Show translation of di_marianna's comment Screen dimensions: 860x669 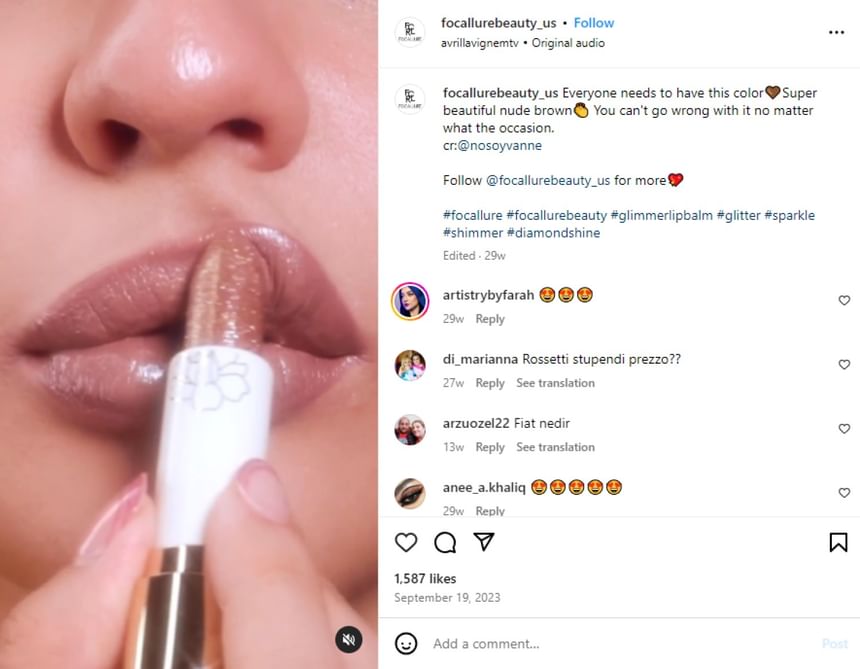click(x=555, y=383)
